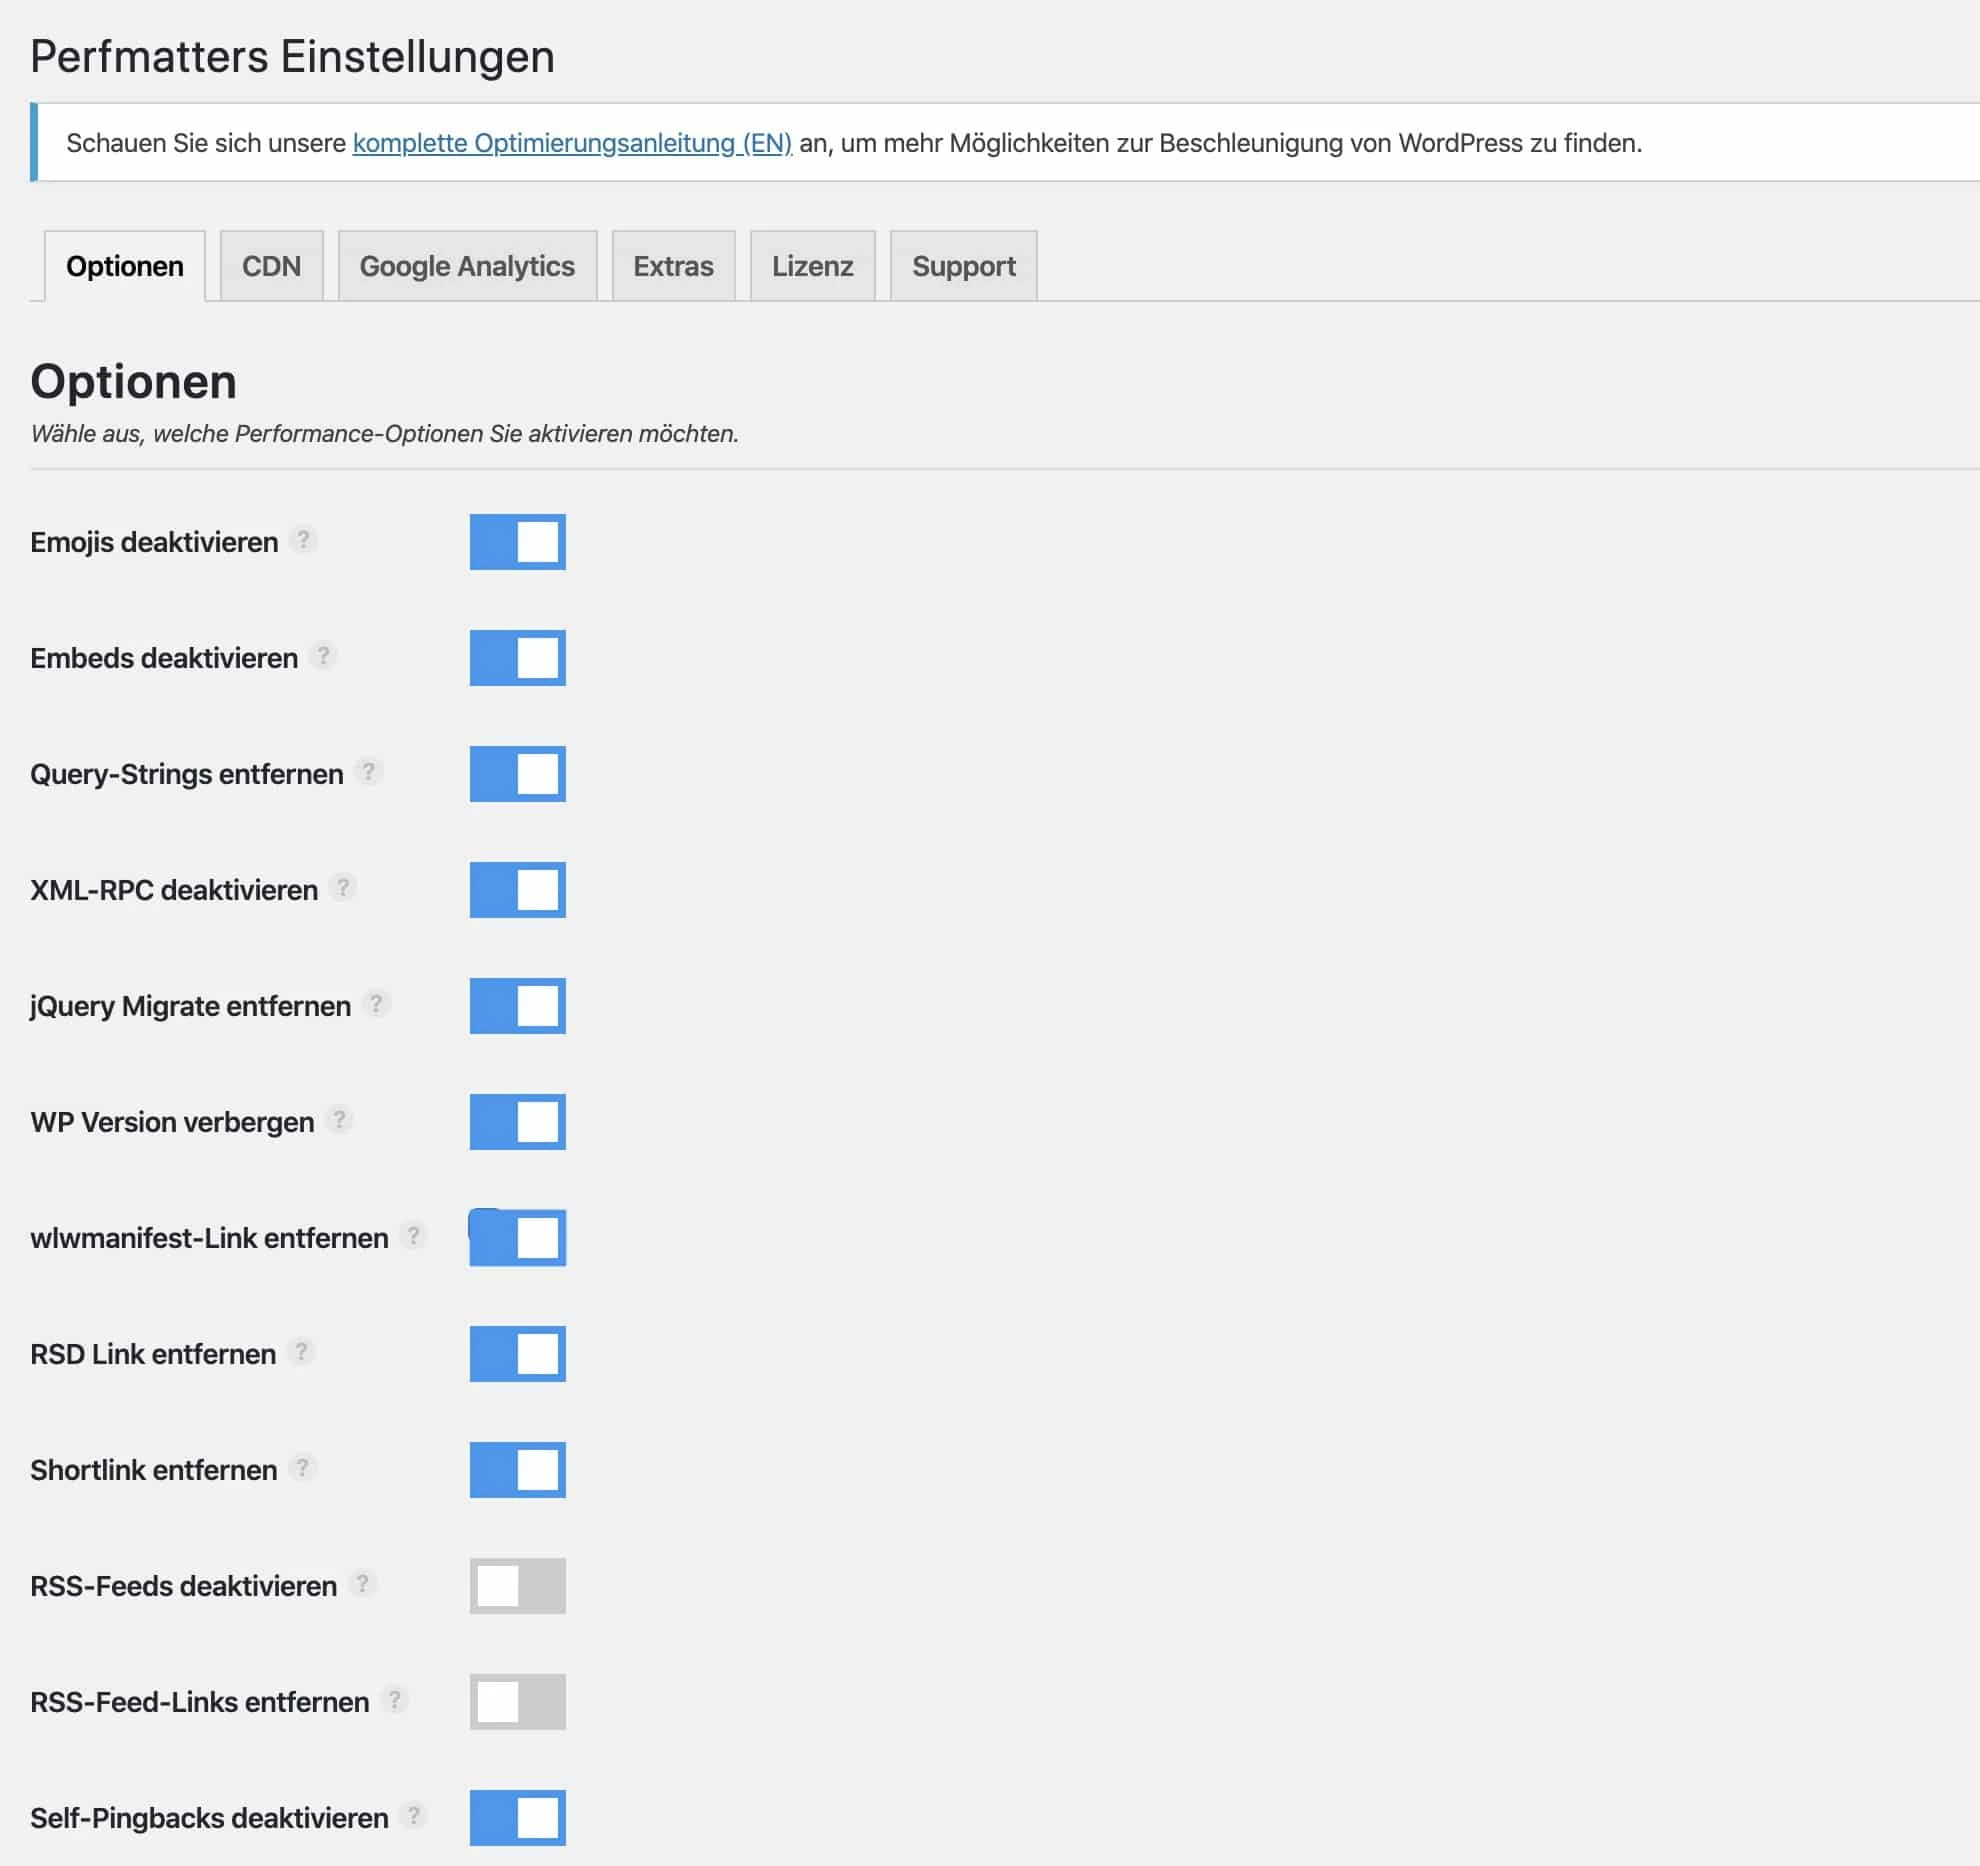The height and width of the screenshot is (1866, 1980).
Task: Open the Google Analytics tab
Action: pos(467,266)
